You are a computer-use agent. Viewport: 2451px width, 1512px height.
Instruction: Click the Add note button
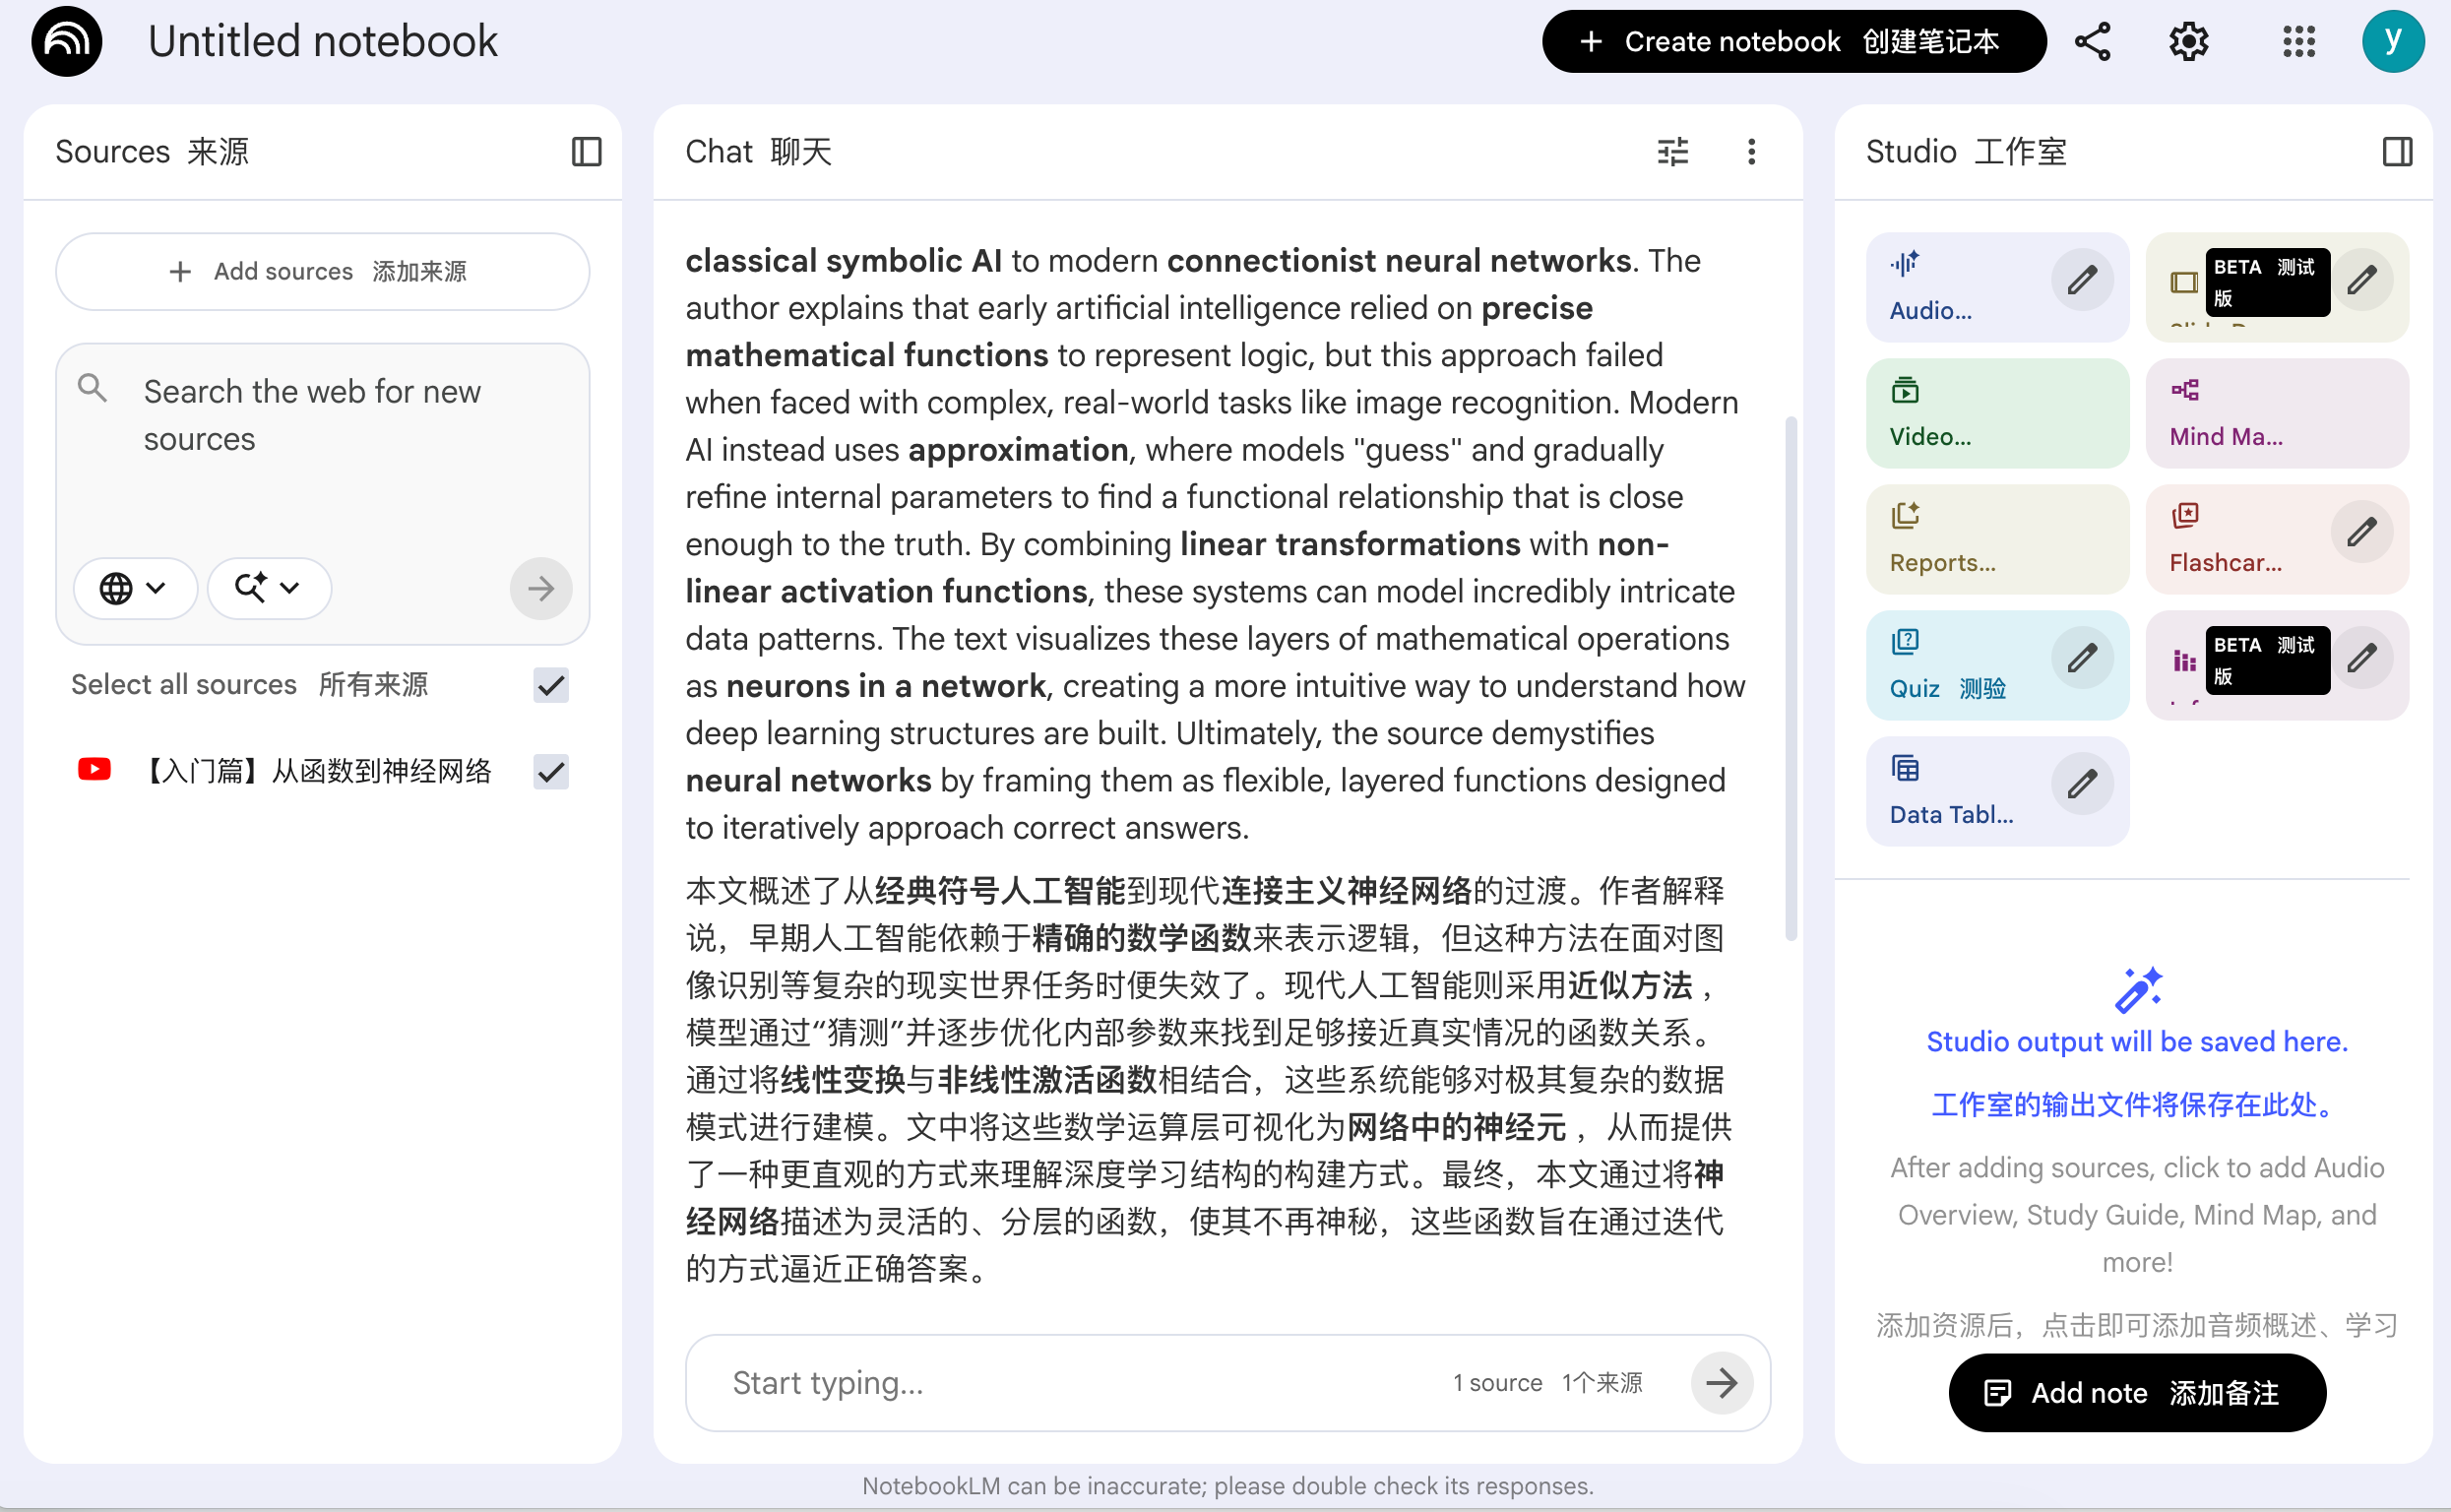click(x=2136, y=1392)
